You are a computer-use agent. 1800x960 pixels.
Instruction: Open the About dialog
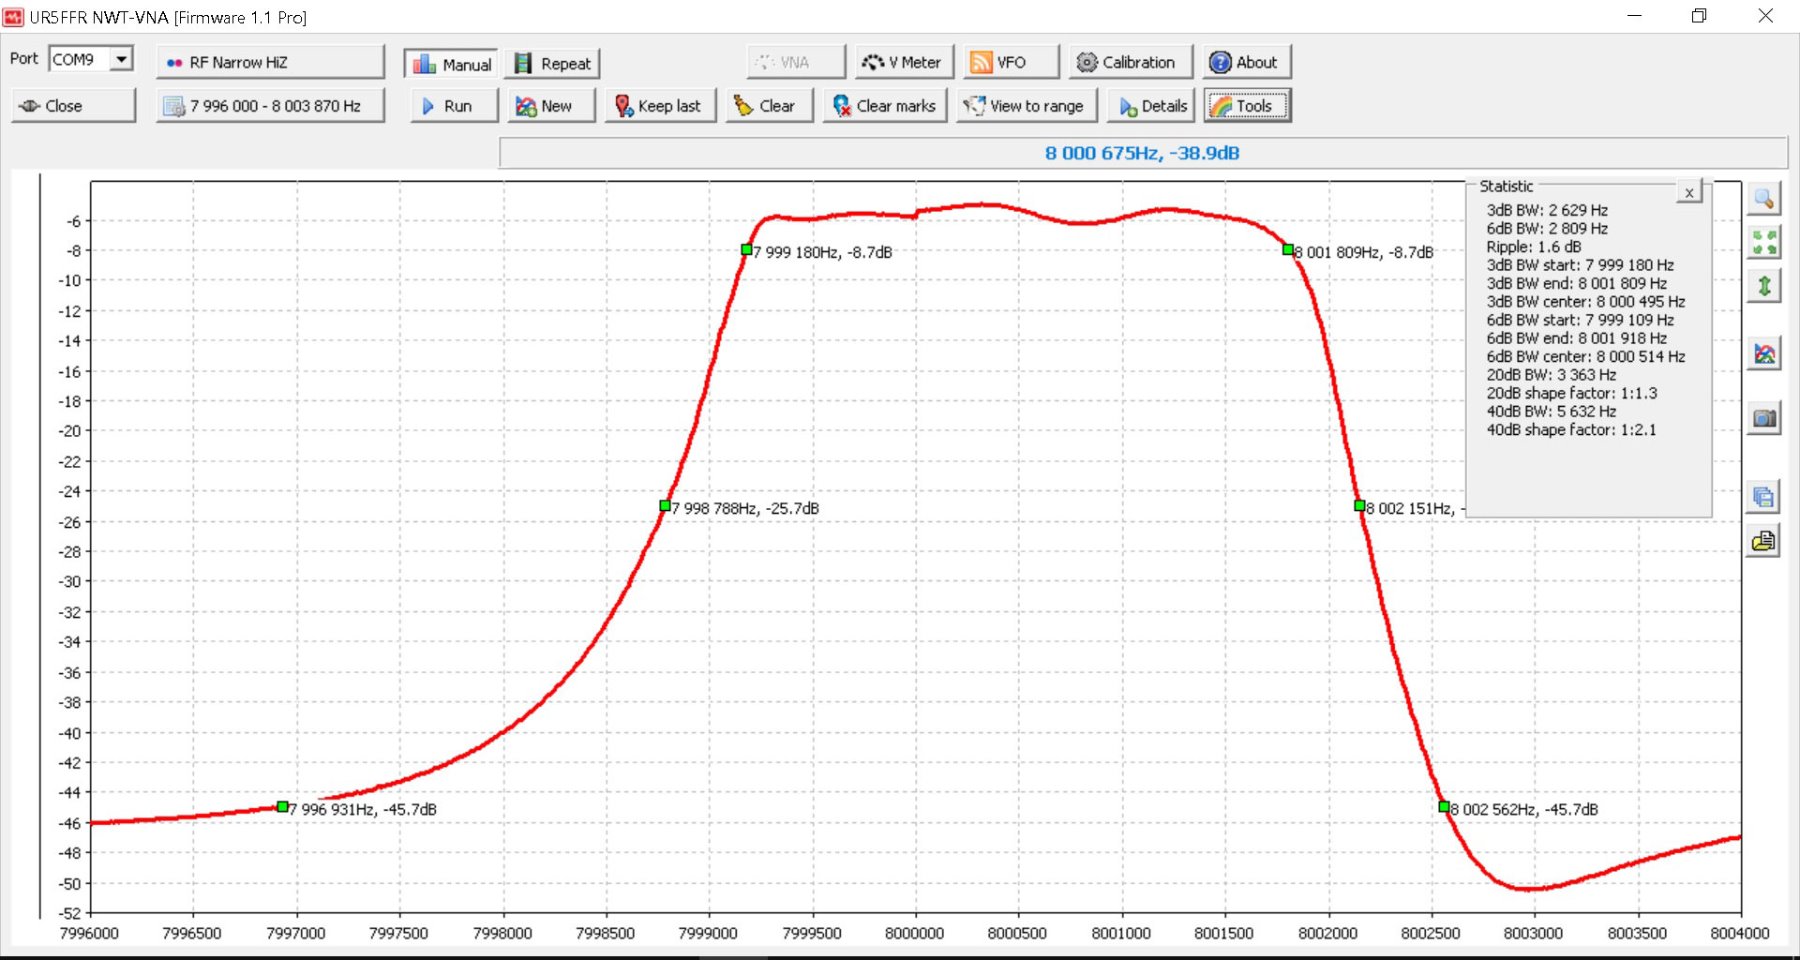[1247, 62]
